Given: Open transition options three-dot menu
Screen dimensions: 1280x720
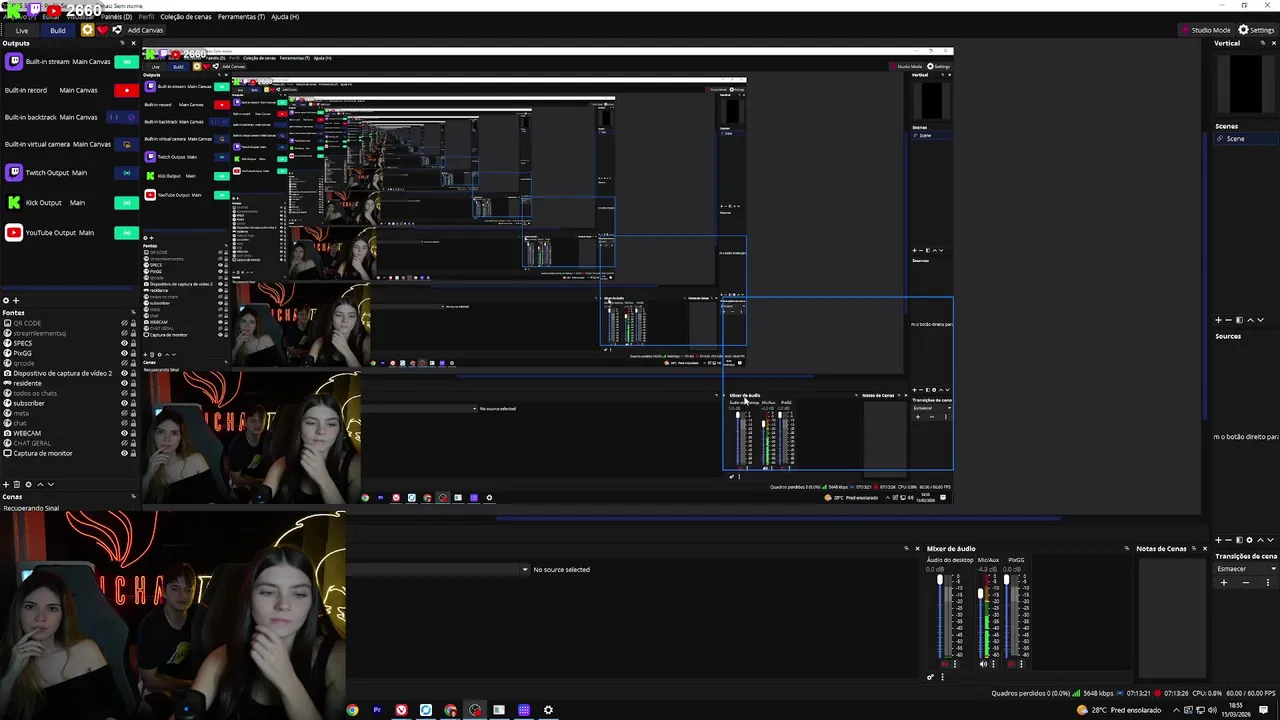Looking at the screenshot, I should click(1268, 583).
